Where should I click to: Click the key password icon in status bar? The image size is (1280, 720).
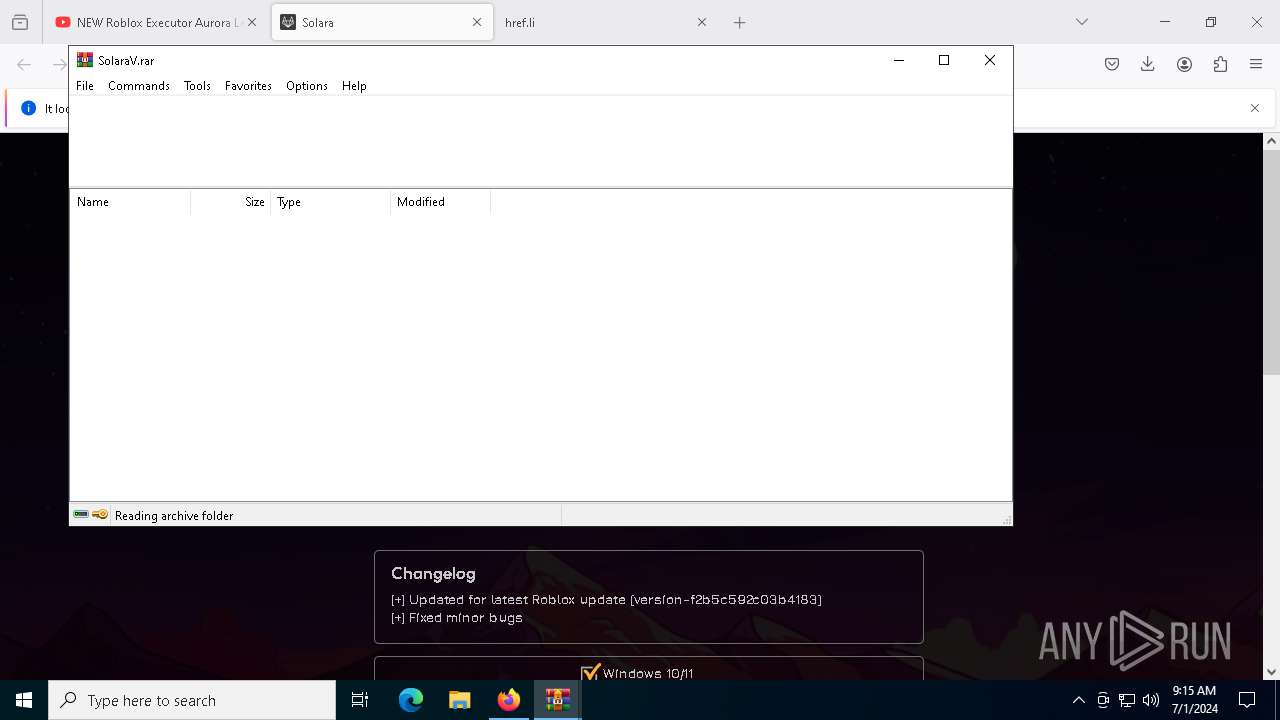click(x=100, y=515)
